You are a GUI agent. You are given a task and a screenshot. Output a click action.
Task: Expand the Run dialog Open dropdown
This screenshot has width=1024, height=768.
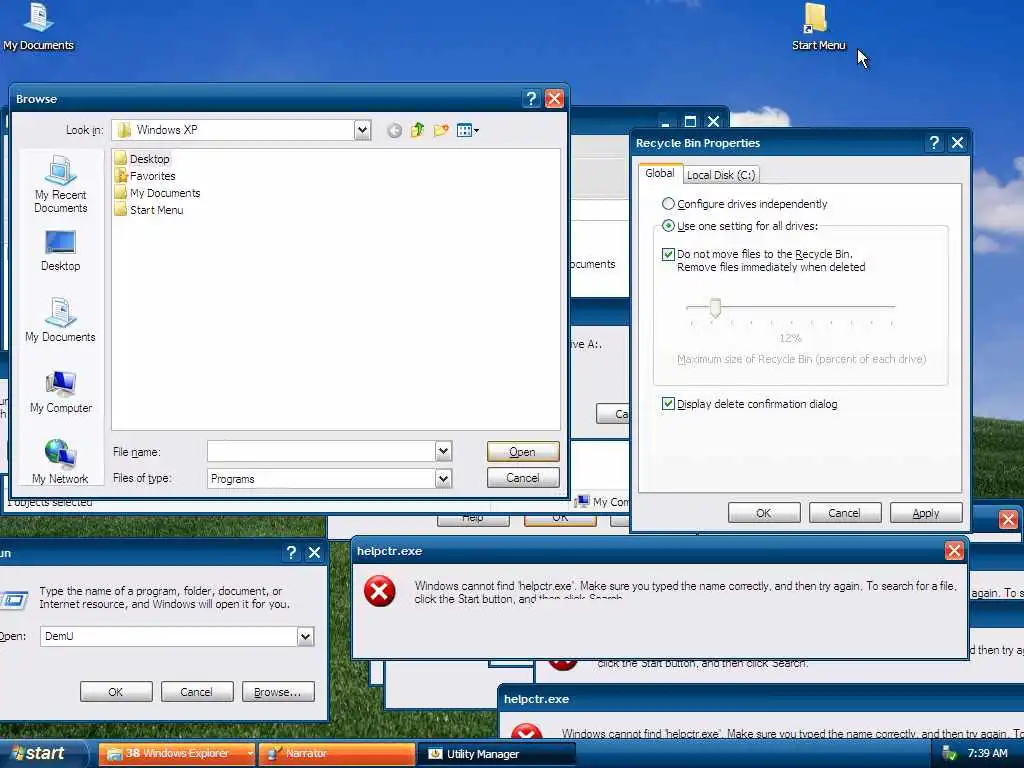pyautogui.click(x=305, y=636)
